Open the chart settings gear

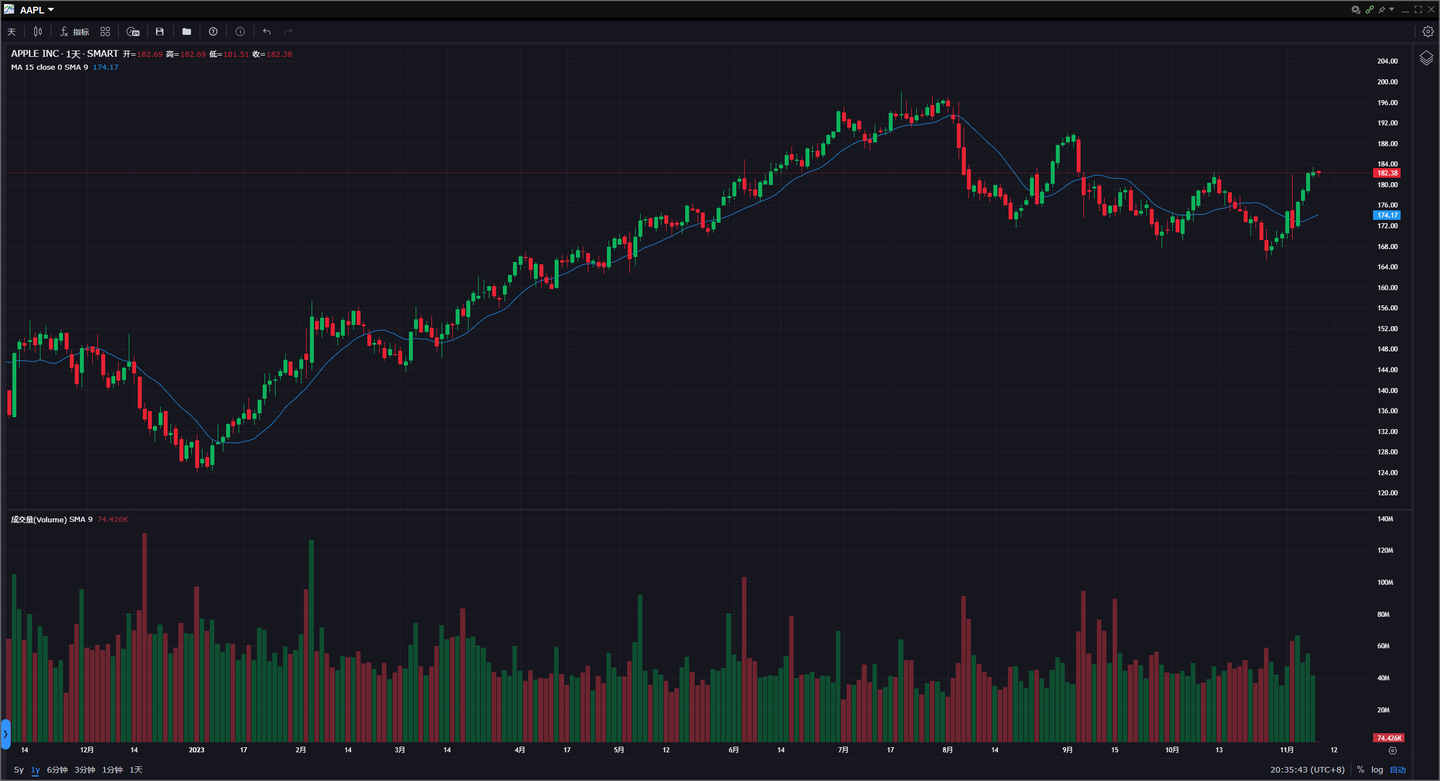[1428, 31]
